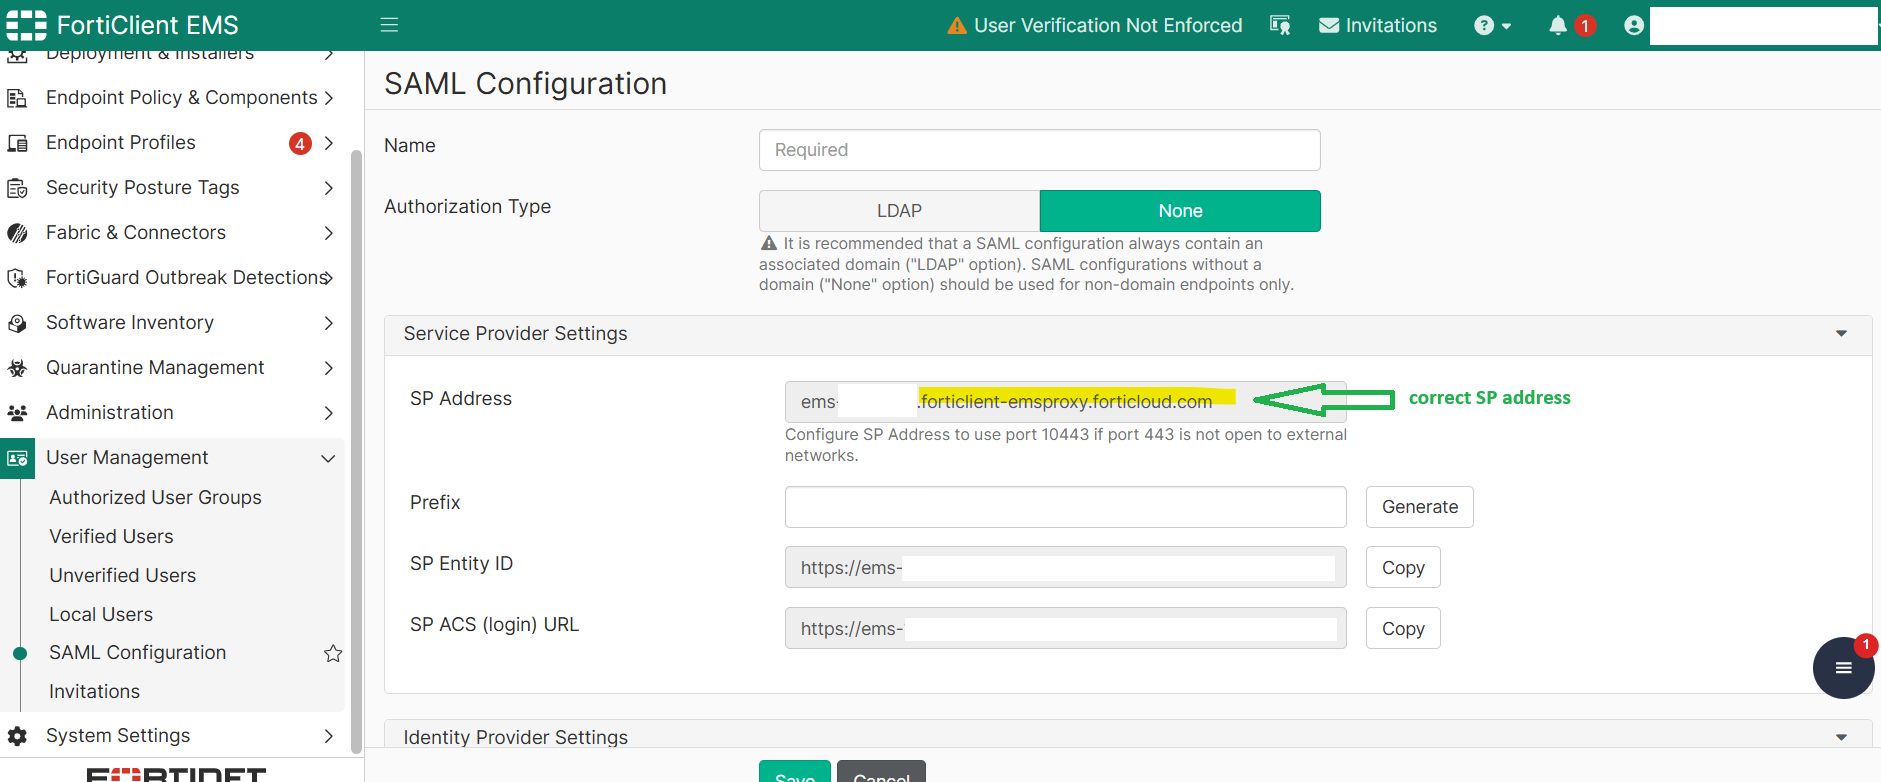Image resolution: width=1881 pixels, height=782 pixels.
Task: Open the notifications bell icon
Action: (1558, 26)
